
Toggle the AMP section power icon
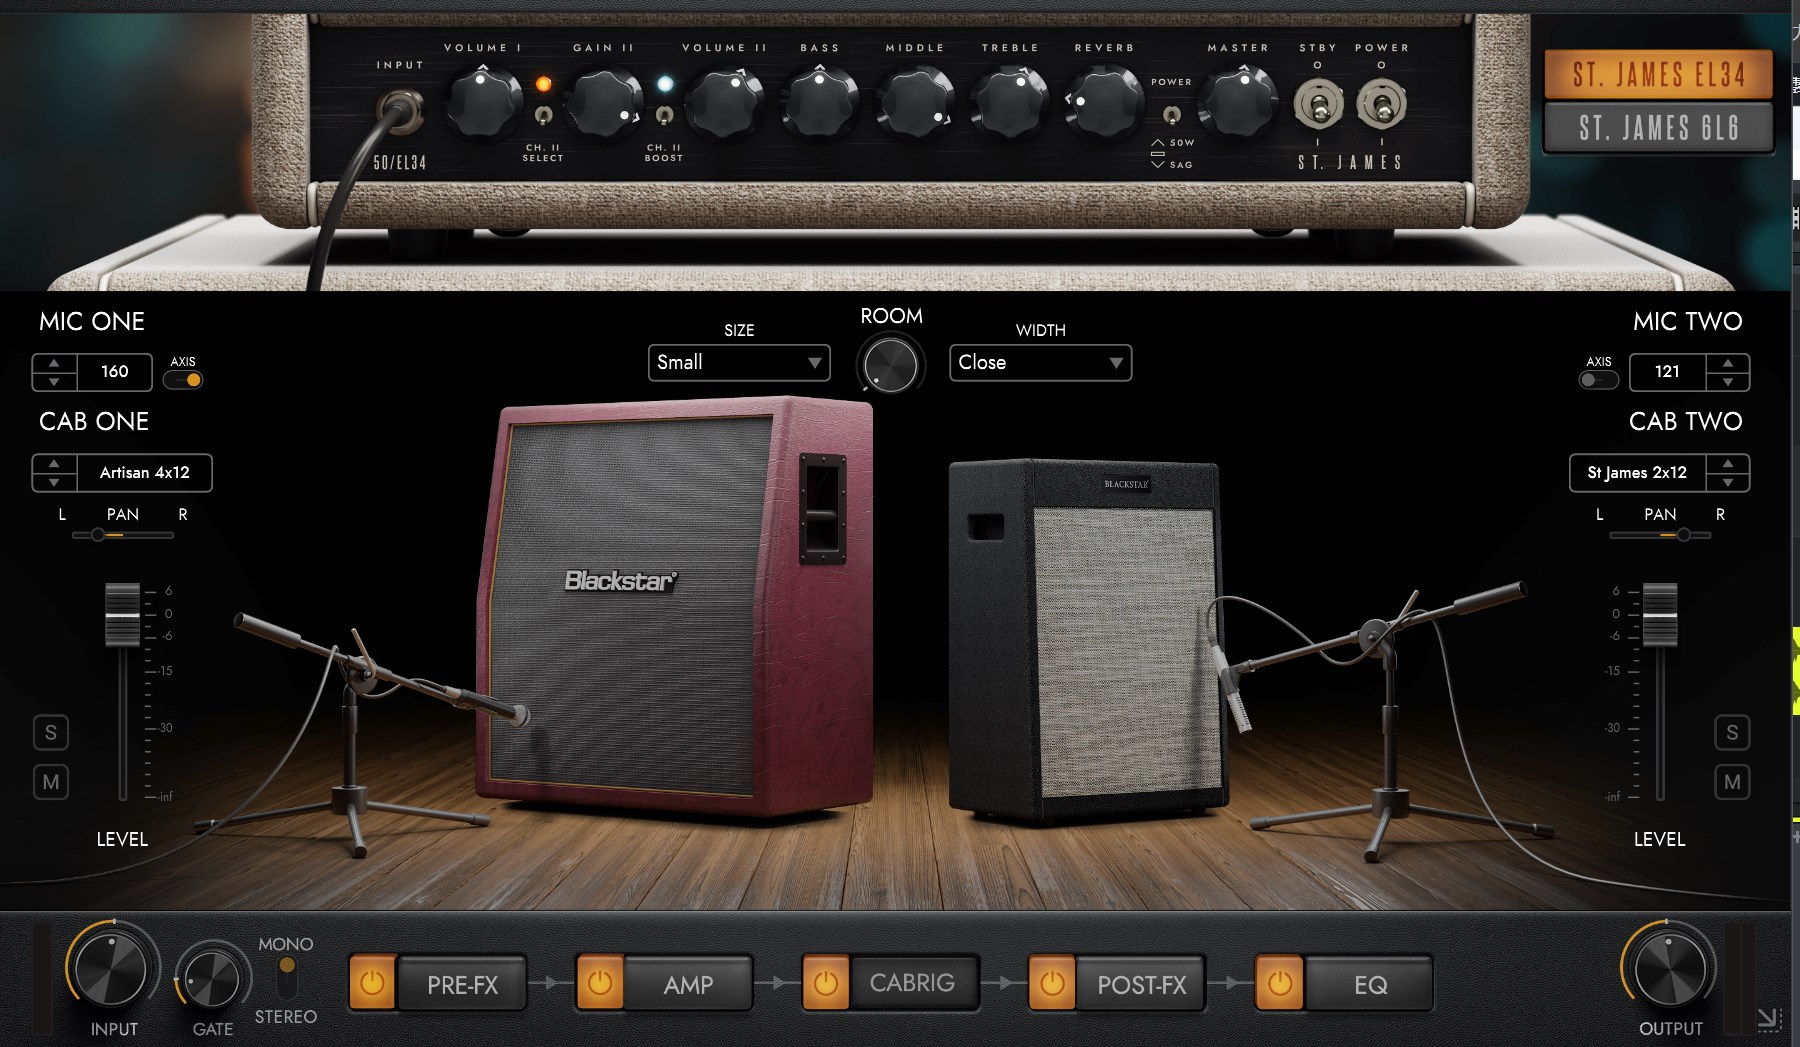click(x=599, y=984)
